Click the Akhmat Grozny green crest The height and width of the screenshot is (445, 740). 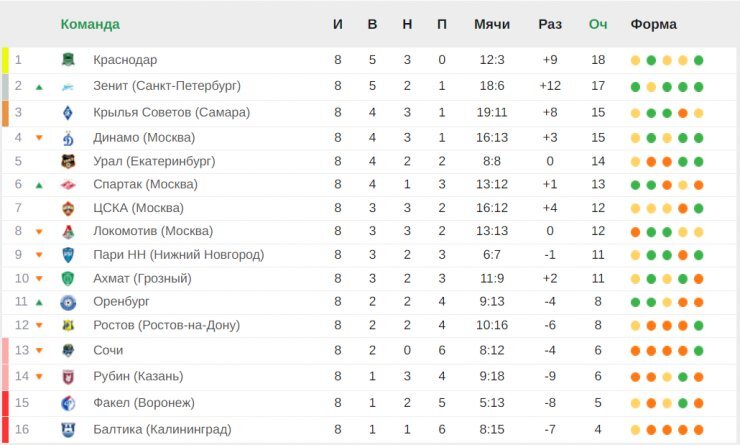68,278
